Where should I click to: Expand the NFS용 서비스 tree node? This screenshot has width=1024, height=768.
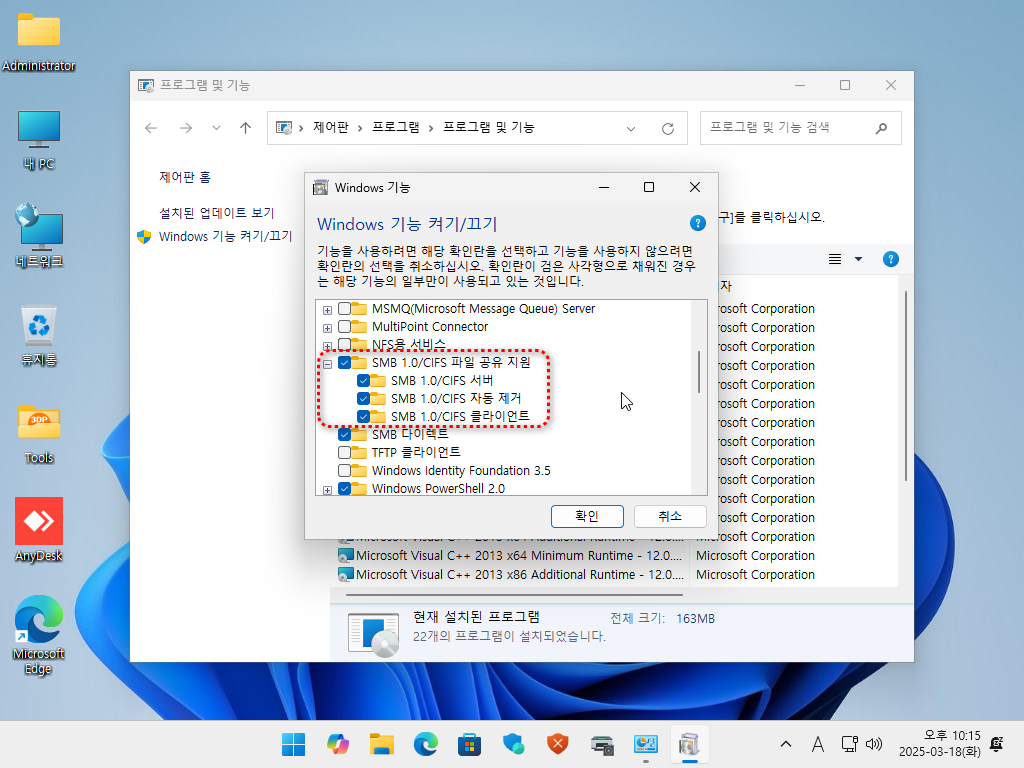tap(328, 345)
